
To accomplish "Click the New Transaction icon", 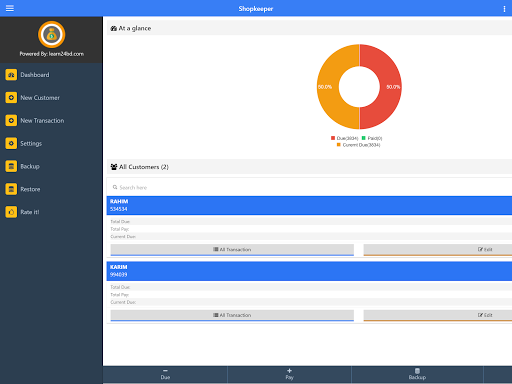I will tap(11, 120).
